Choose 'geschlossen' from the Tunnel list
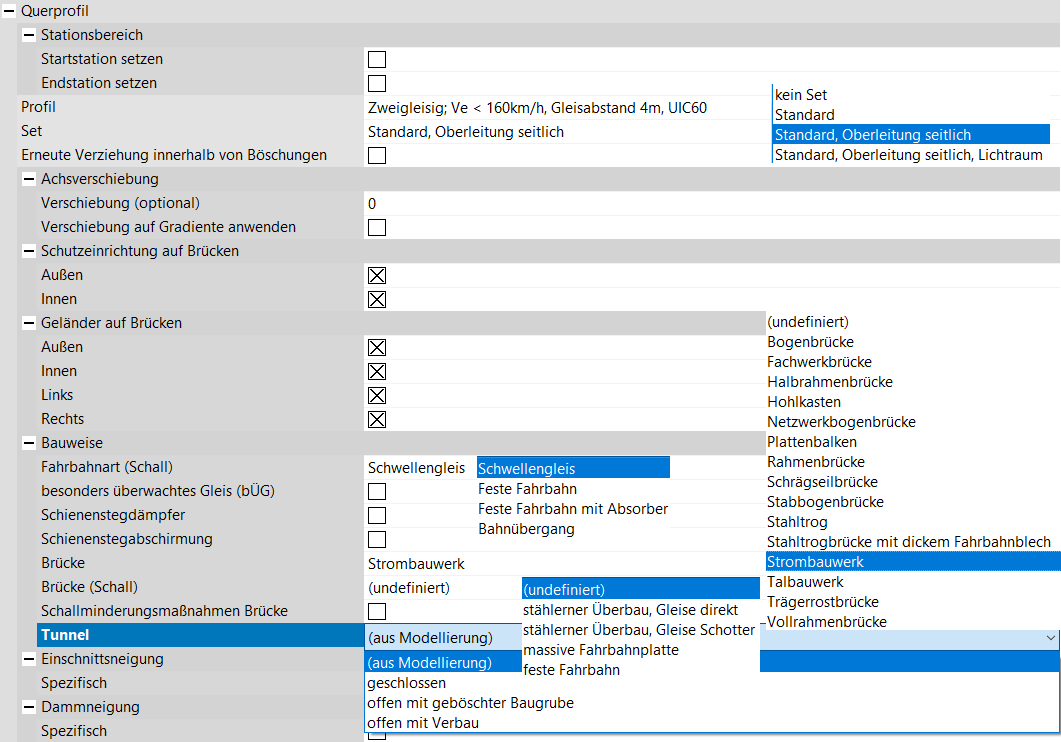Image resolution: width=1061 pixels, height=742 pixels. (406, 683)
